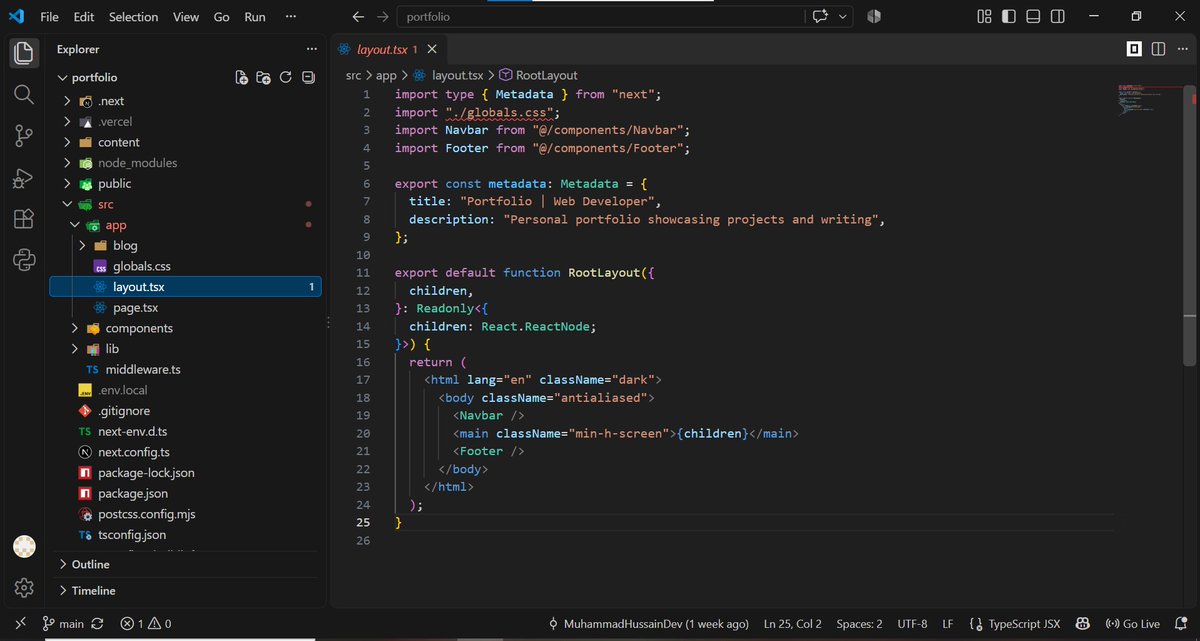1200x641 pixels.
Task: Open editor more actions ellipsis
Action: (x=1182, y=48)
